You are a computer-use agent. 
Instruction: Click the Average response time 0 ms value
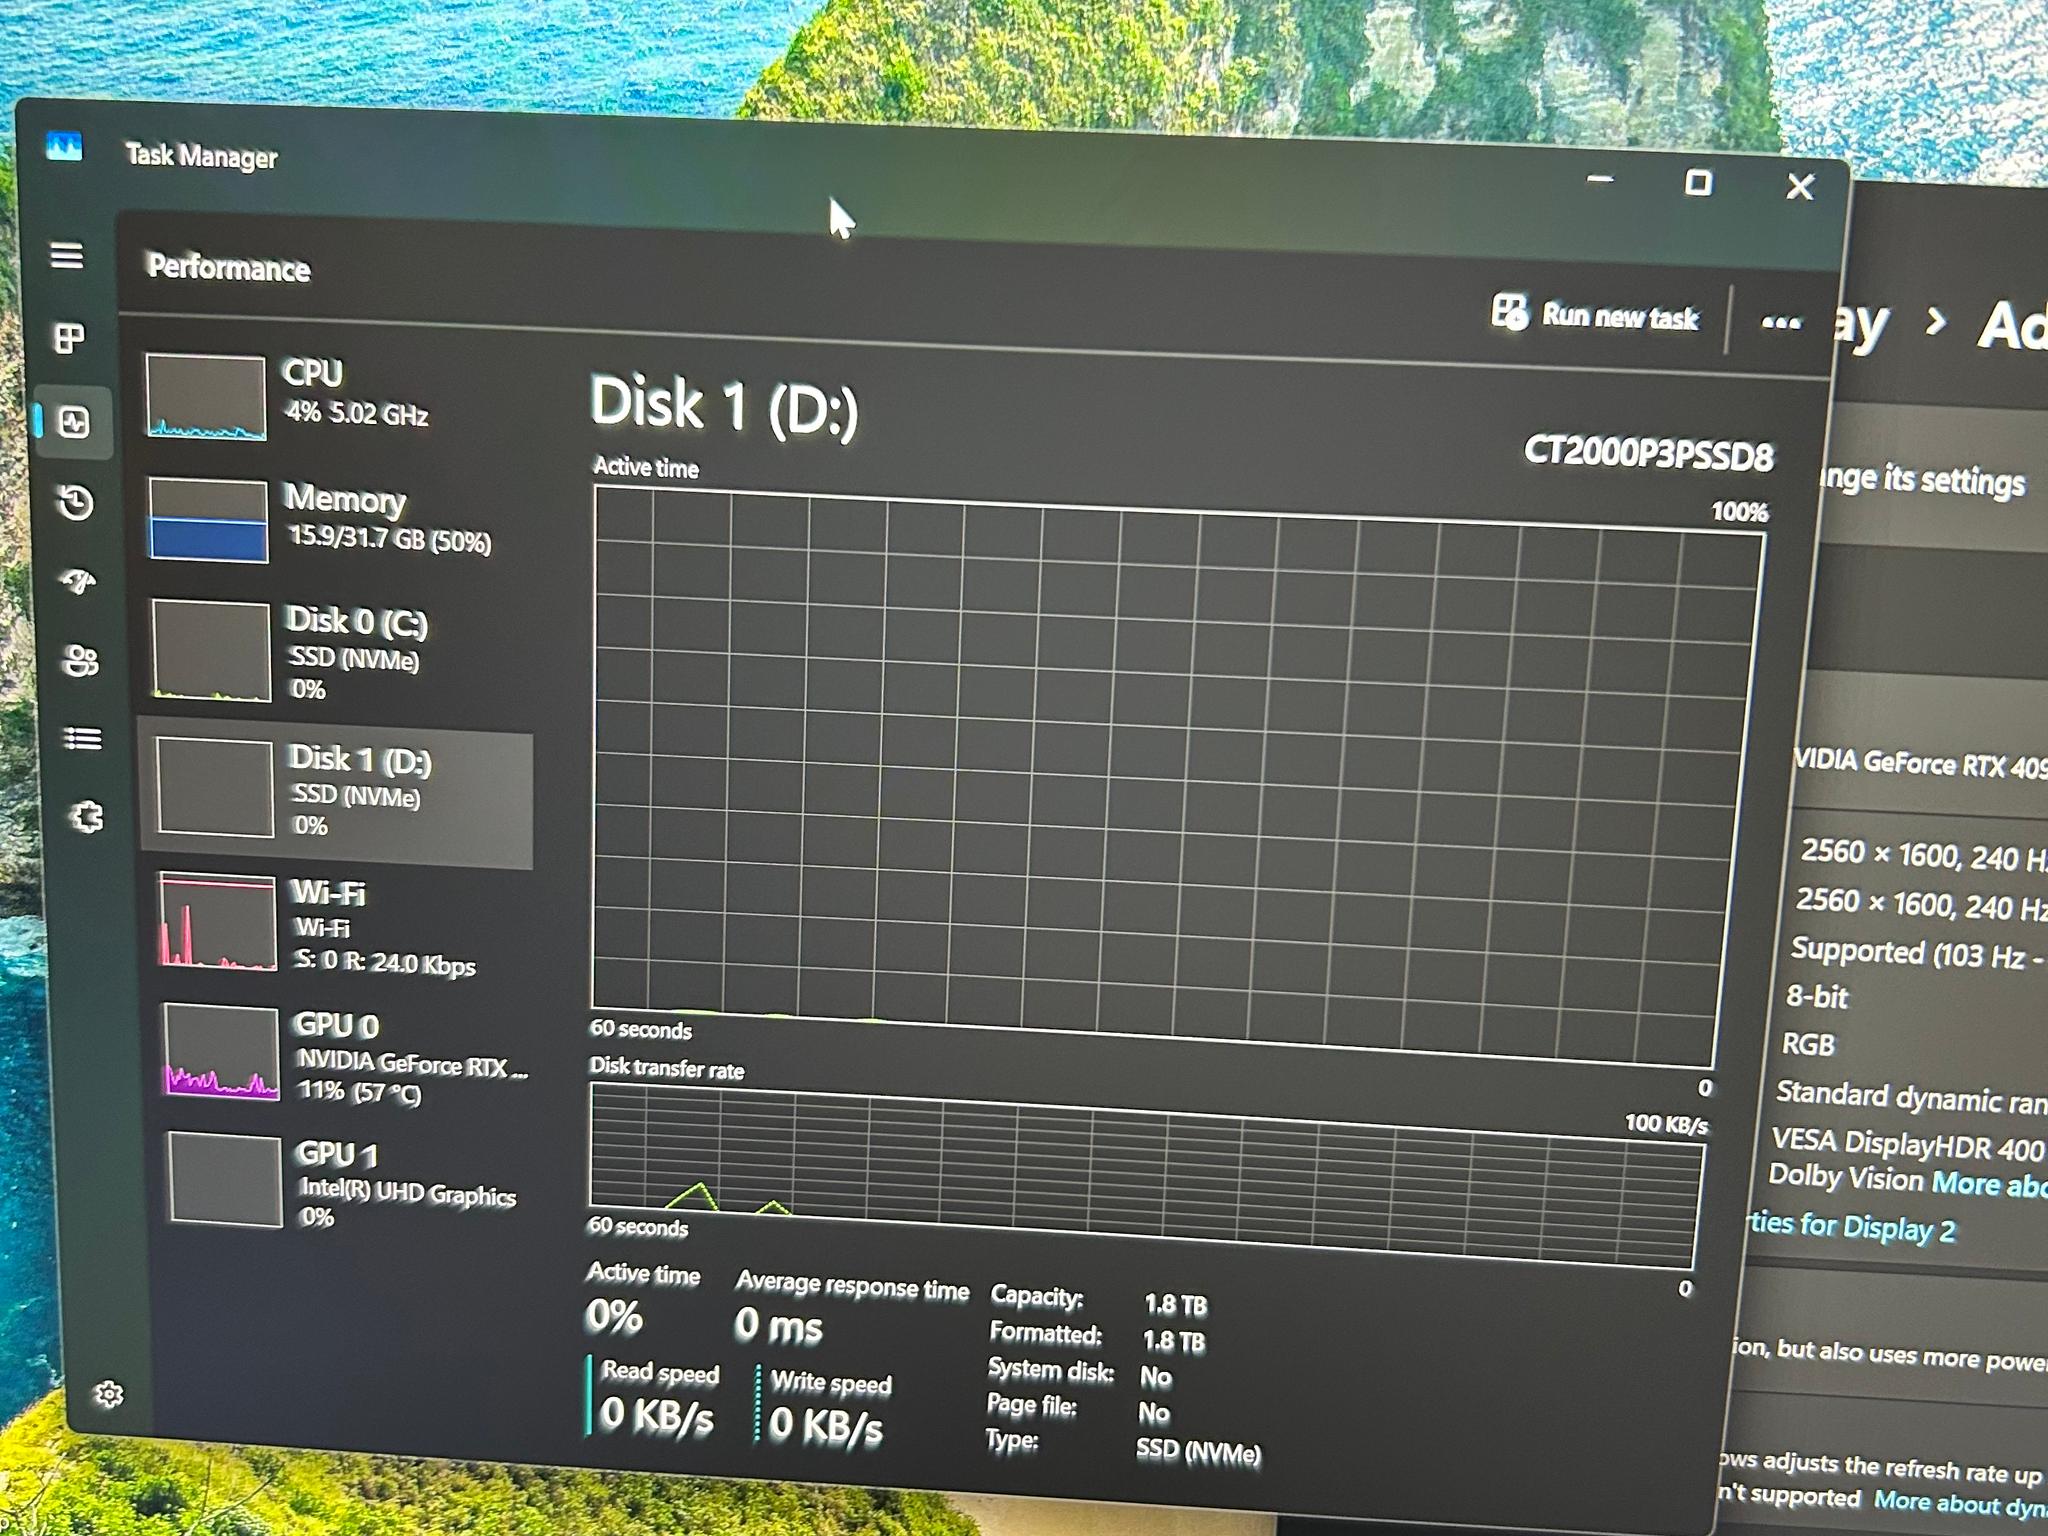pos(778,1325)
